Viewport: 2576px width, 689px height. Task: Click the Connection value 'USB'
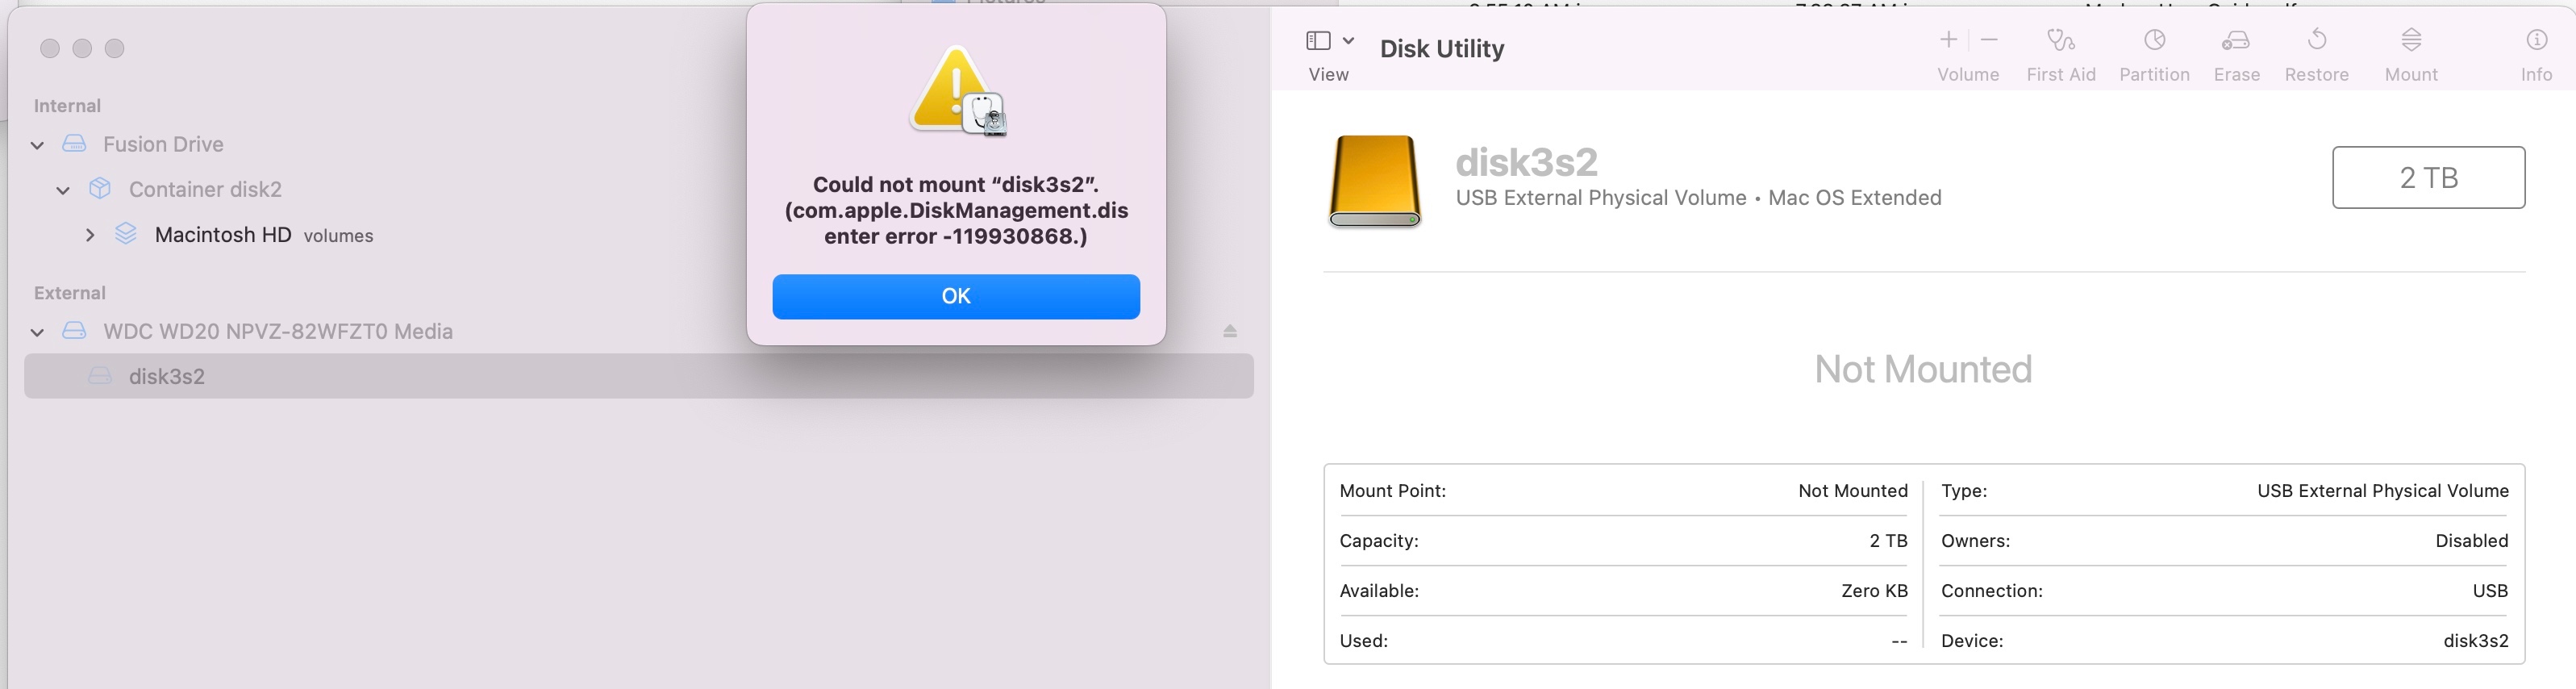tap(2490, 591)
